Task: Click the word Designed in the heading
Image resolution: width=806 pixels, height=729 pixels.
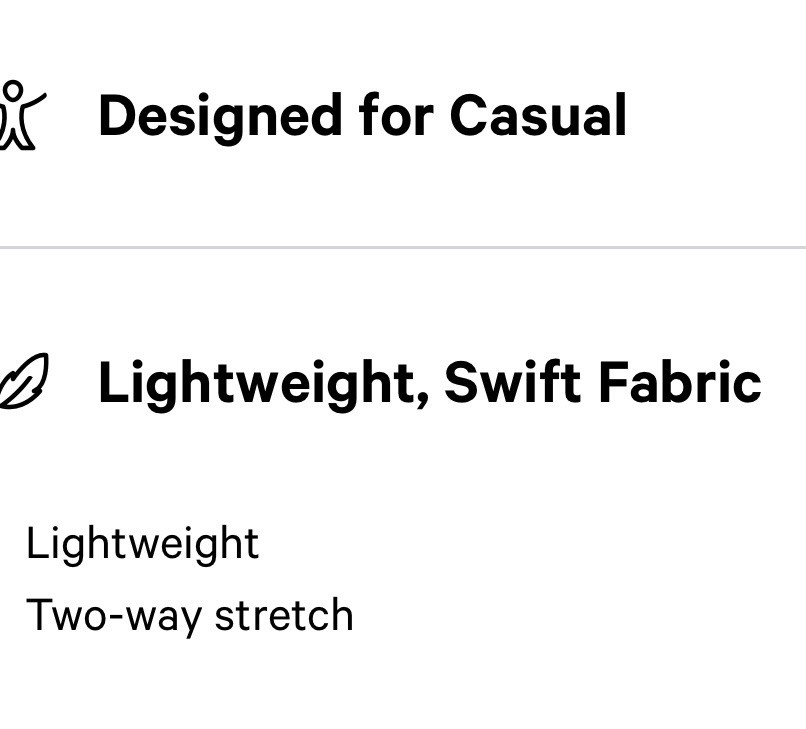Action: tap(220, 119)
